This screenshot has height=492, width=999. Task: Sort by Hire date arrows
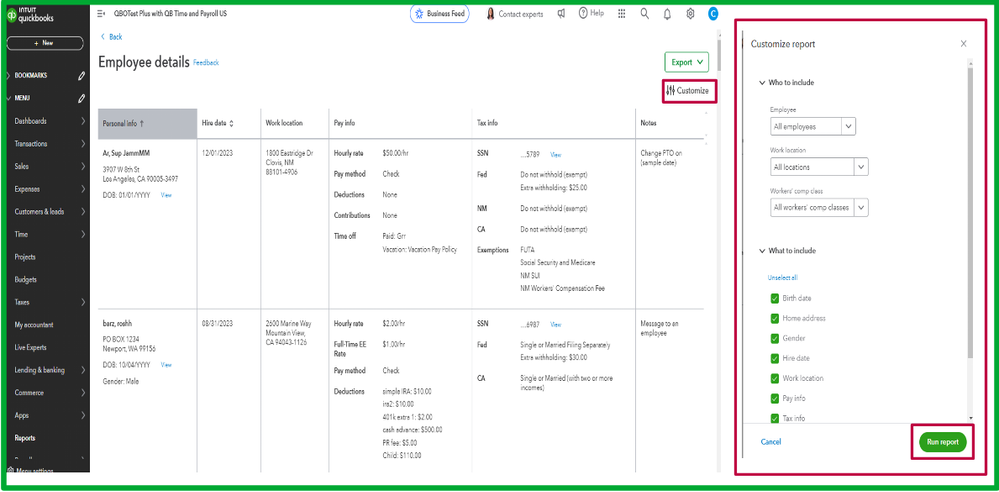click(x=231, y=124)
